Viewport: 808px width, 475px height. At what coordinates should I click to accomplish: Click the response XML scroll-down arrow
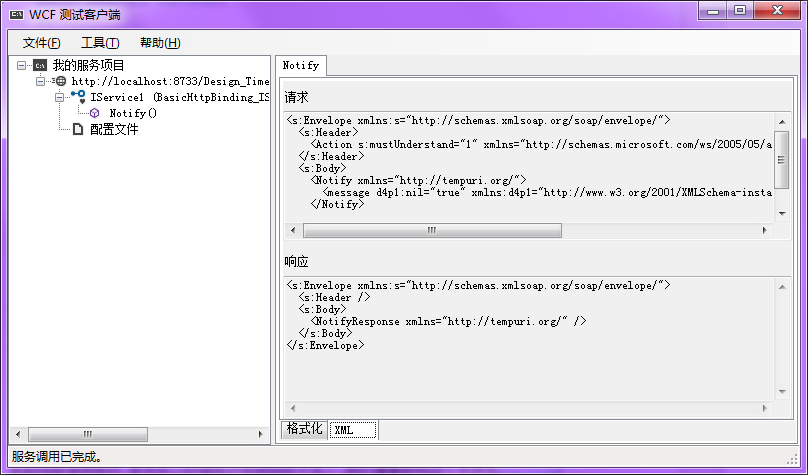782,392
